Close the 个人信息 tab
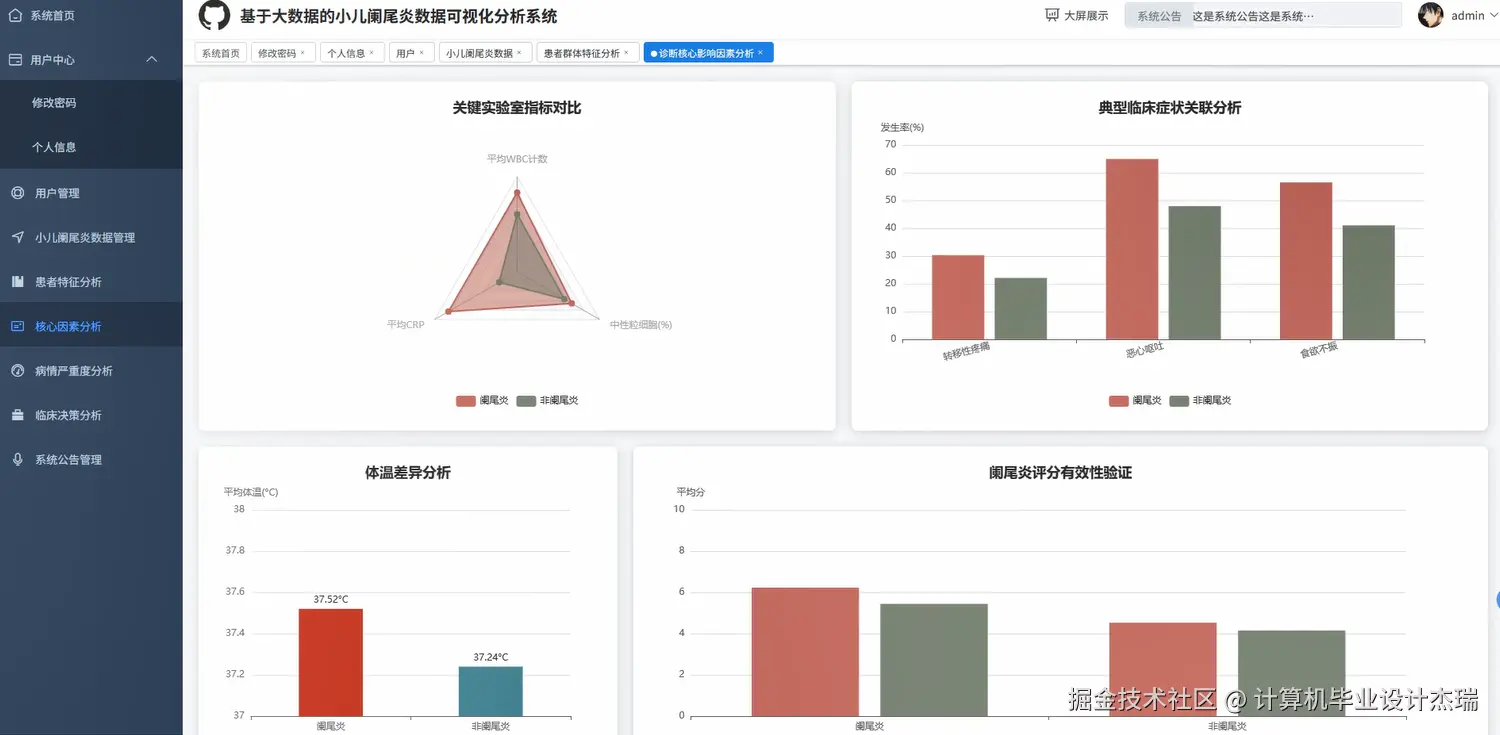This screenshot has width=1500, height=735. [x=372, y=53]
